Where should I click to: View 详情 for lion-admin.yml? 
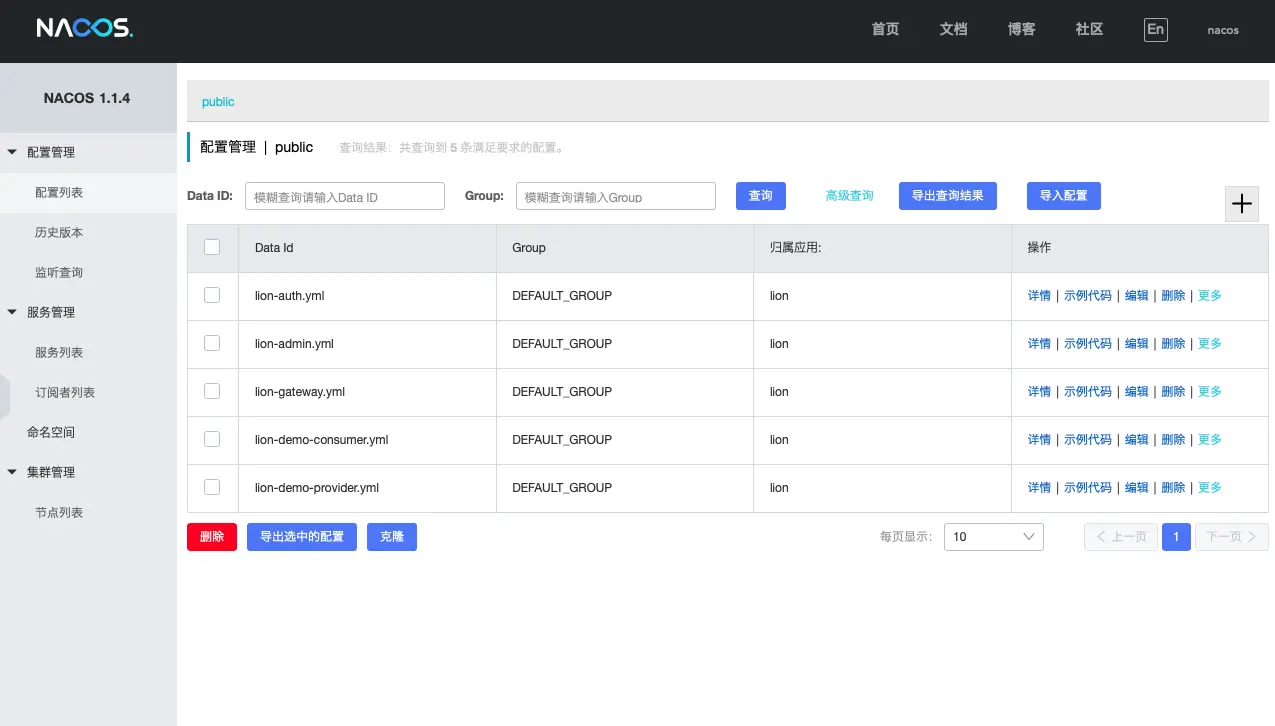(x=1039, y=344)
